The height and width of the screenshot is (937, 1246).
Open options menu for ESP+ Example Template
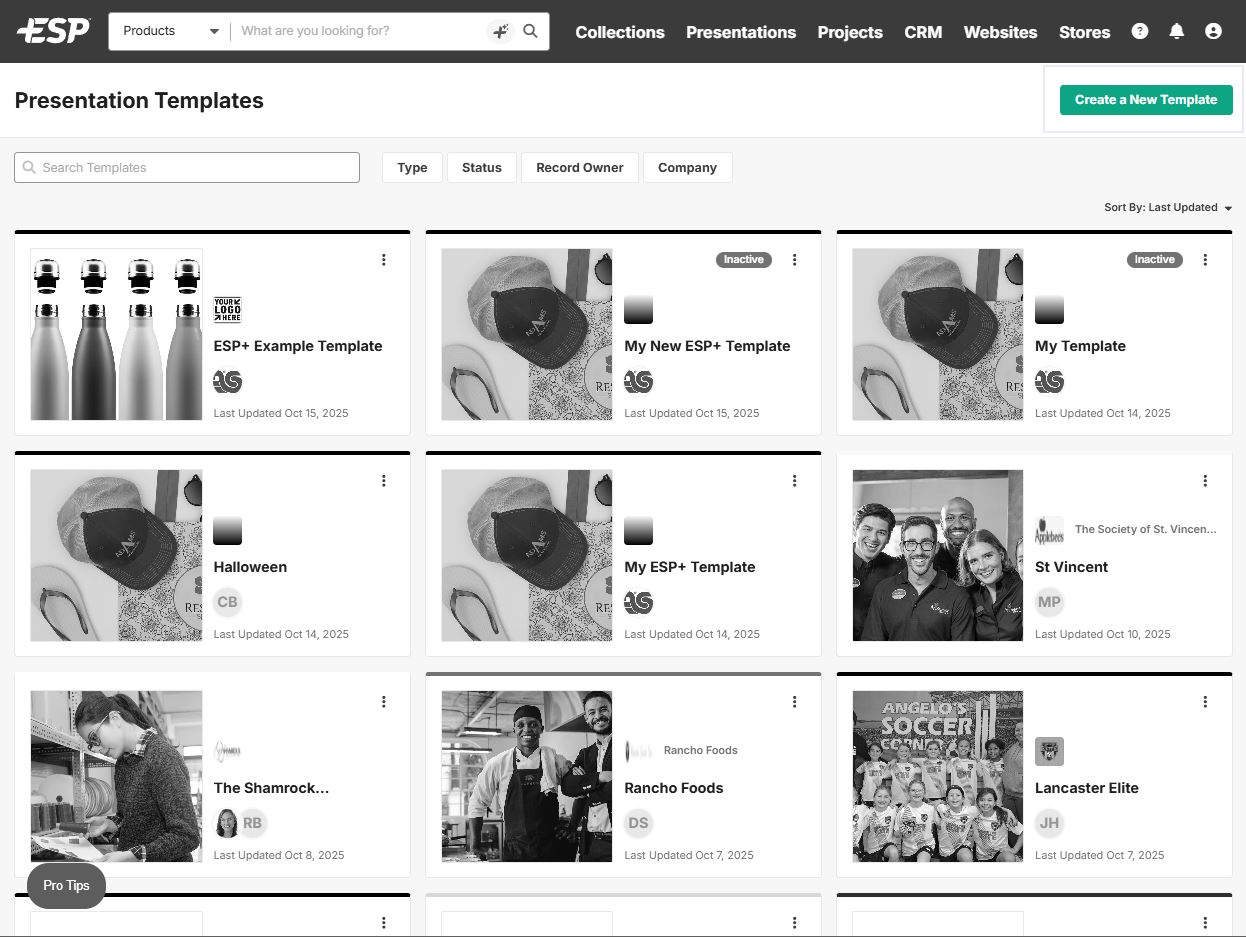click(x=384, y=260)
